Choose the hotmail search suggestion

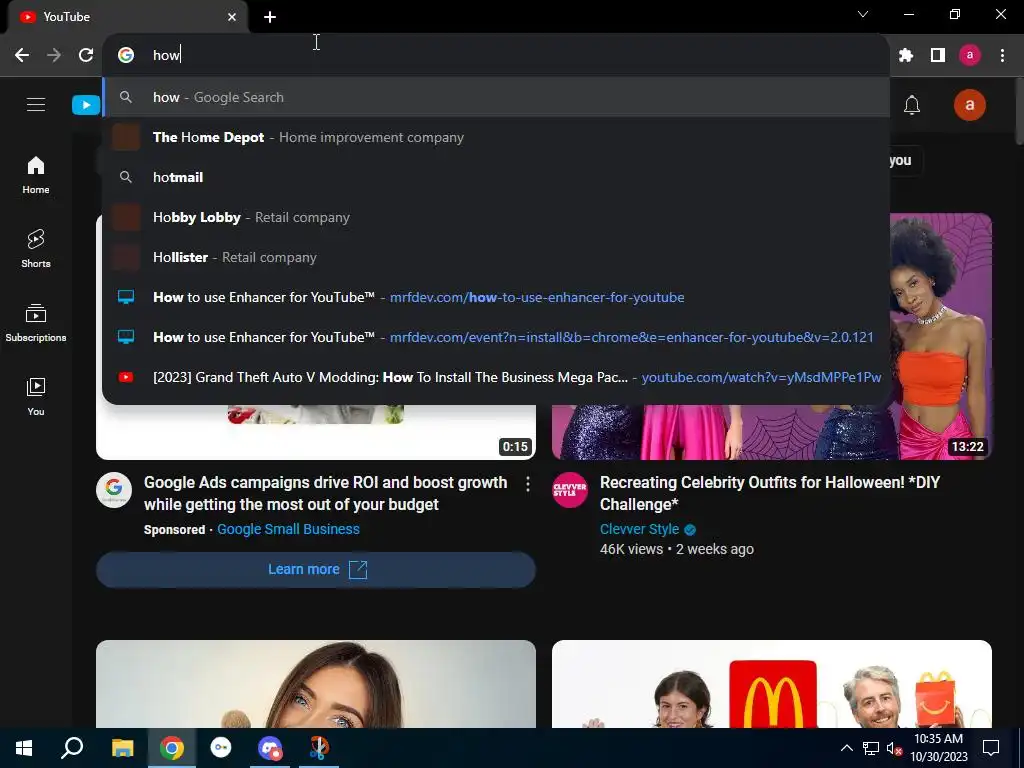pyautogui.click(x=496, y=177)
